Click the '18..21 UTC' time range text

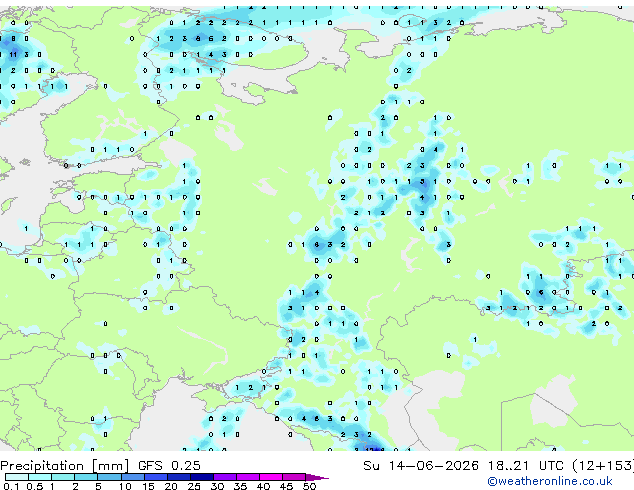[x=525, y=466]
